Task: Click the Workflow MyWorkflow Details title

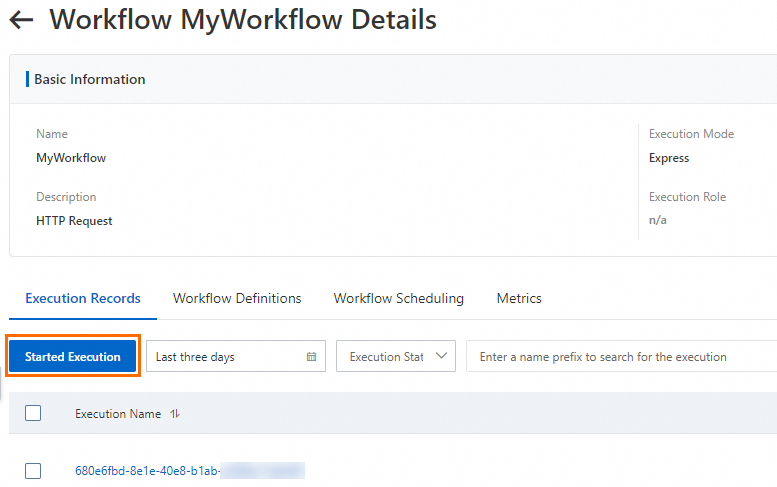Action: pos(243,20)
